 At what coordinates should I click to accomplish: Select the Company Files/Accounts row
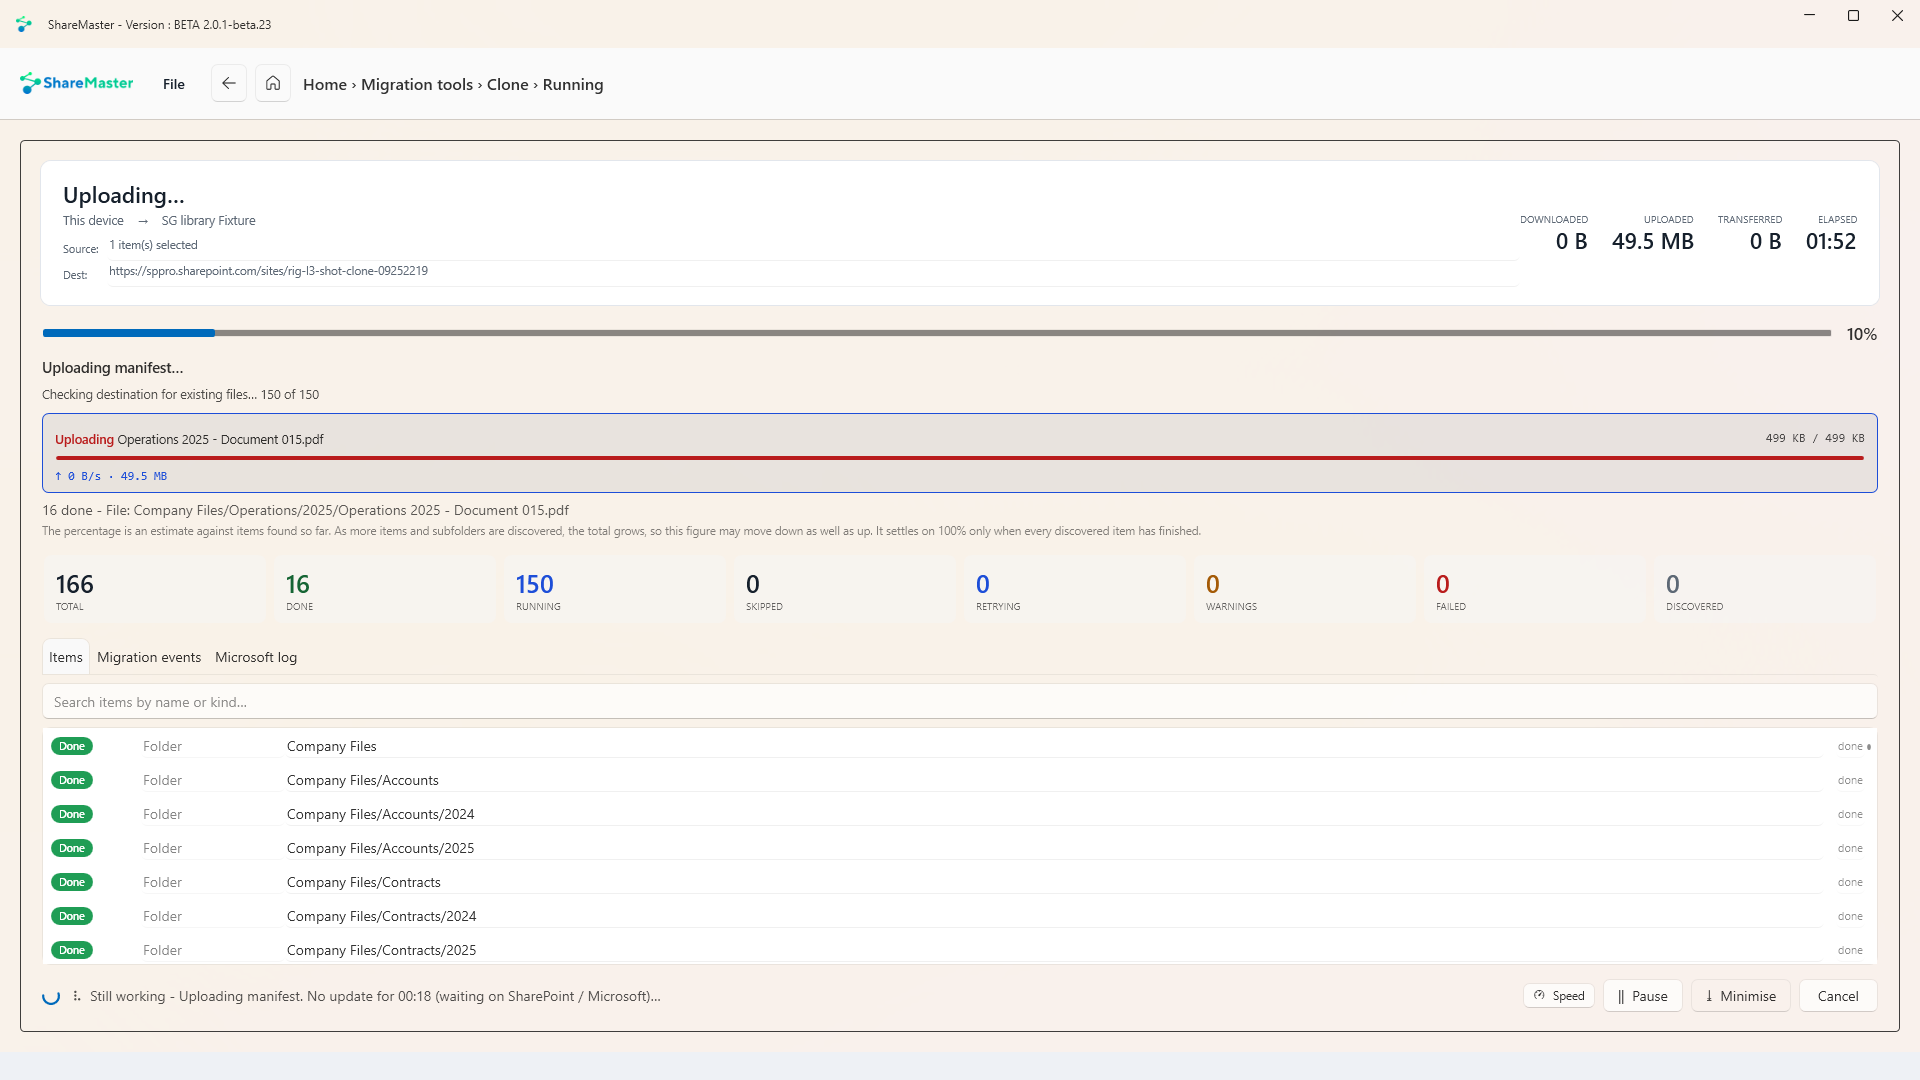pyautogui.click(x=960, y=780)
